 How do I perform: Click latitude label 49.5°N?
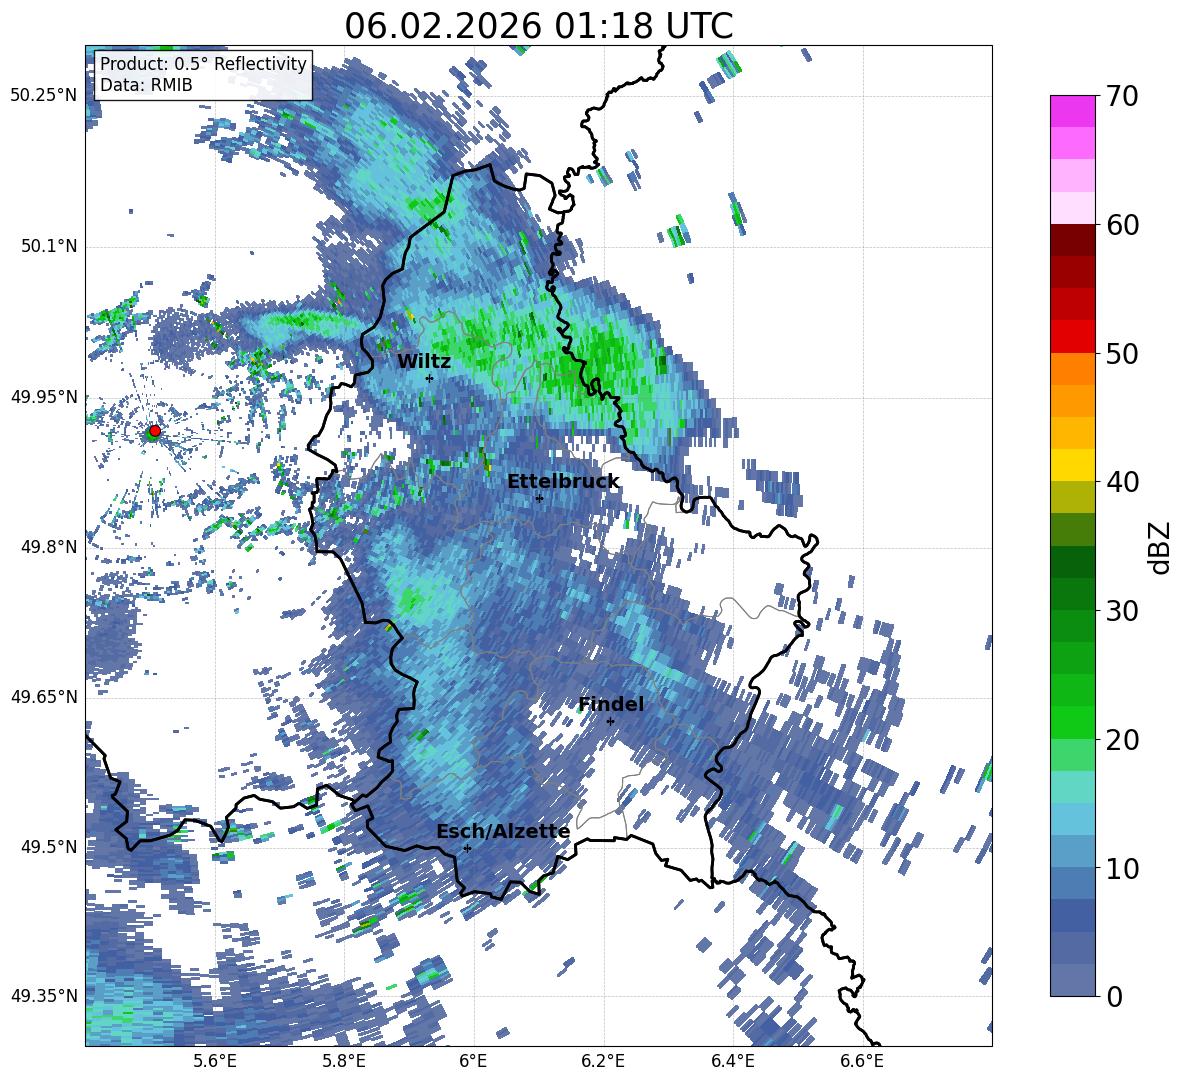tap(48, 846)
